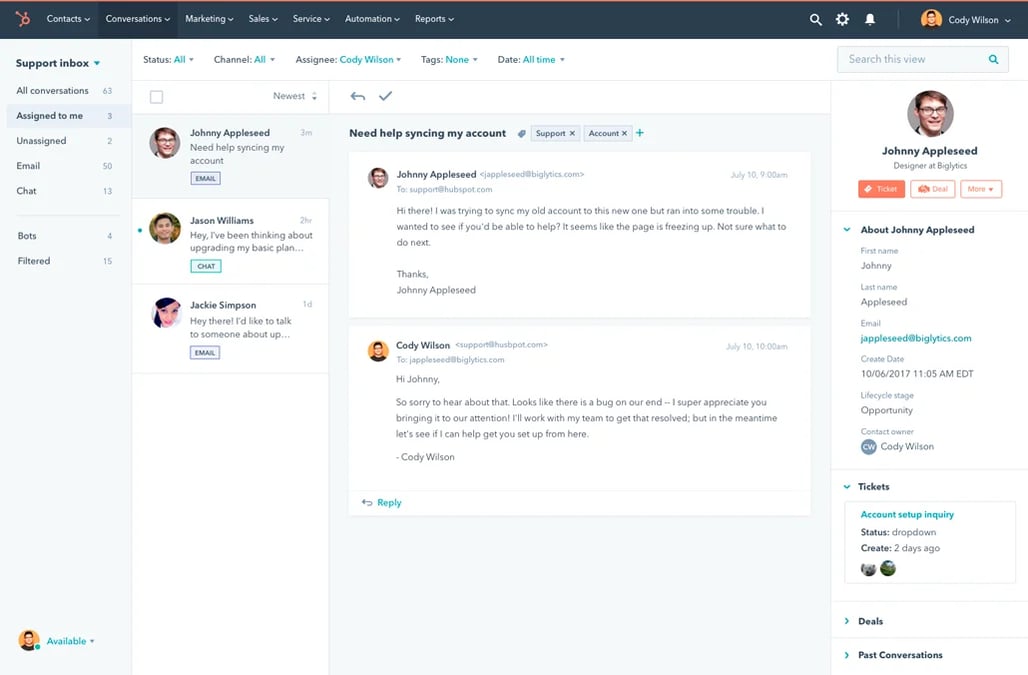Toggle the Available status dropdown
This screenshot has width=1028, height=675.
click(x=70, y=641)
